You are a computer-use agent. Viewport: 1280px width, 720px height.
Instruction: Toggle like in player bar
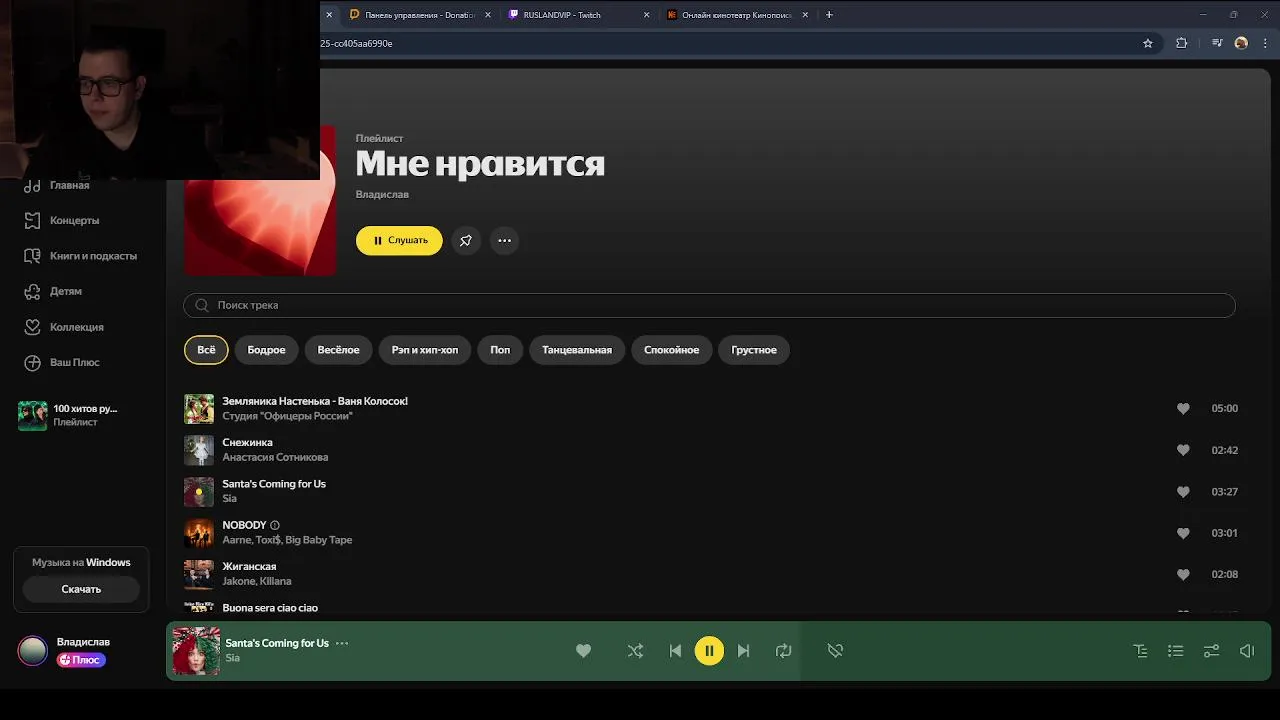pos(583,651)
